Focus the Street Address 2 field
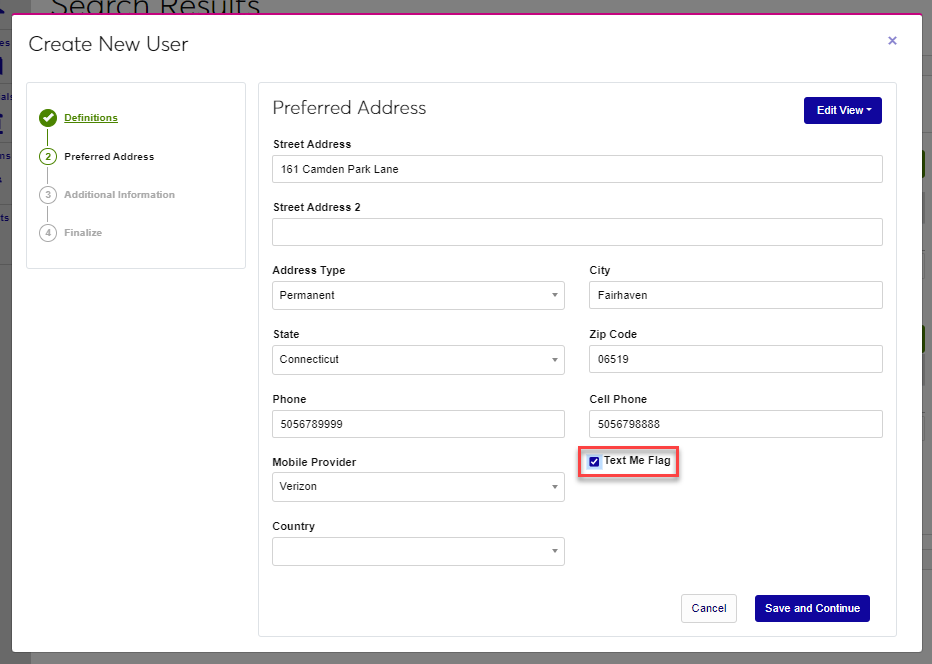This screenshot has width=932, height=664. 577,232
